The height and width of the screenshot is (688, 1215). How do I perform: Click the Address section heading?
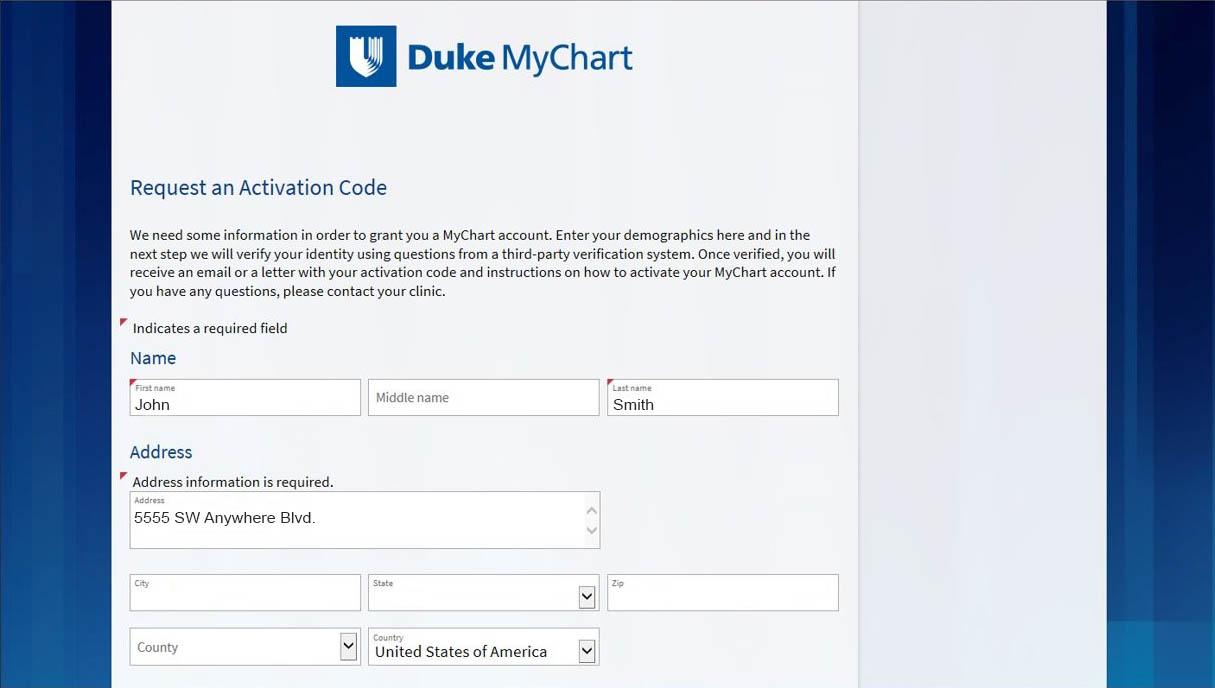[161, 452]
